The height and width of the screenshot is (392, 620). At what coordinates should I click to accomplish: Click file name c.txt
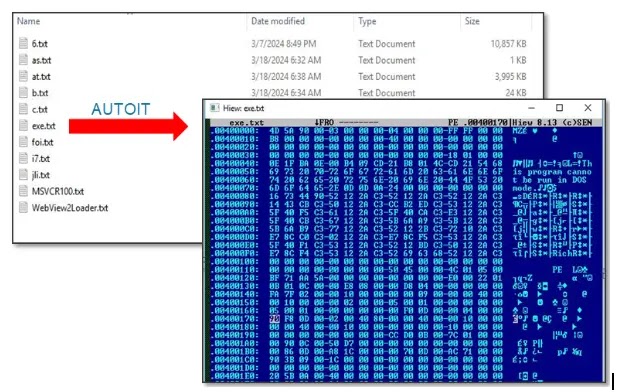(40, 110)
